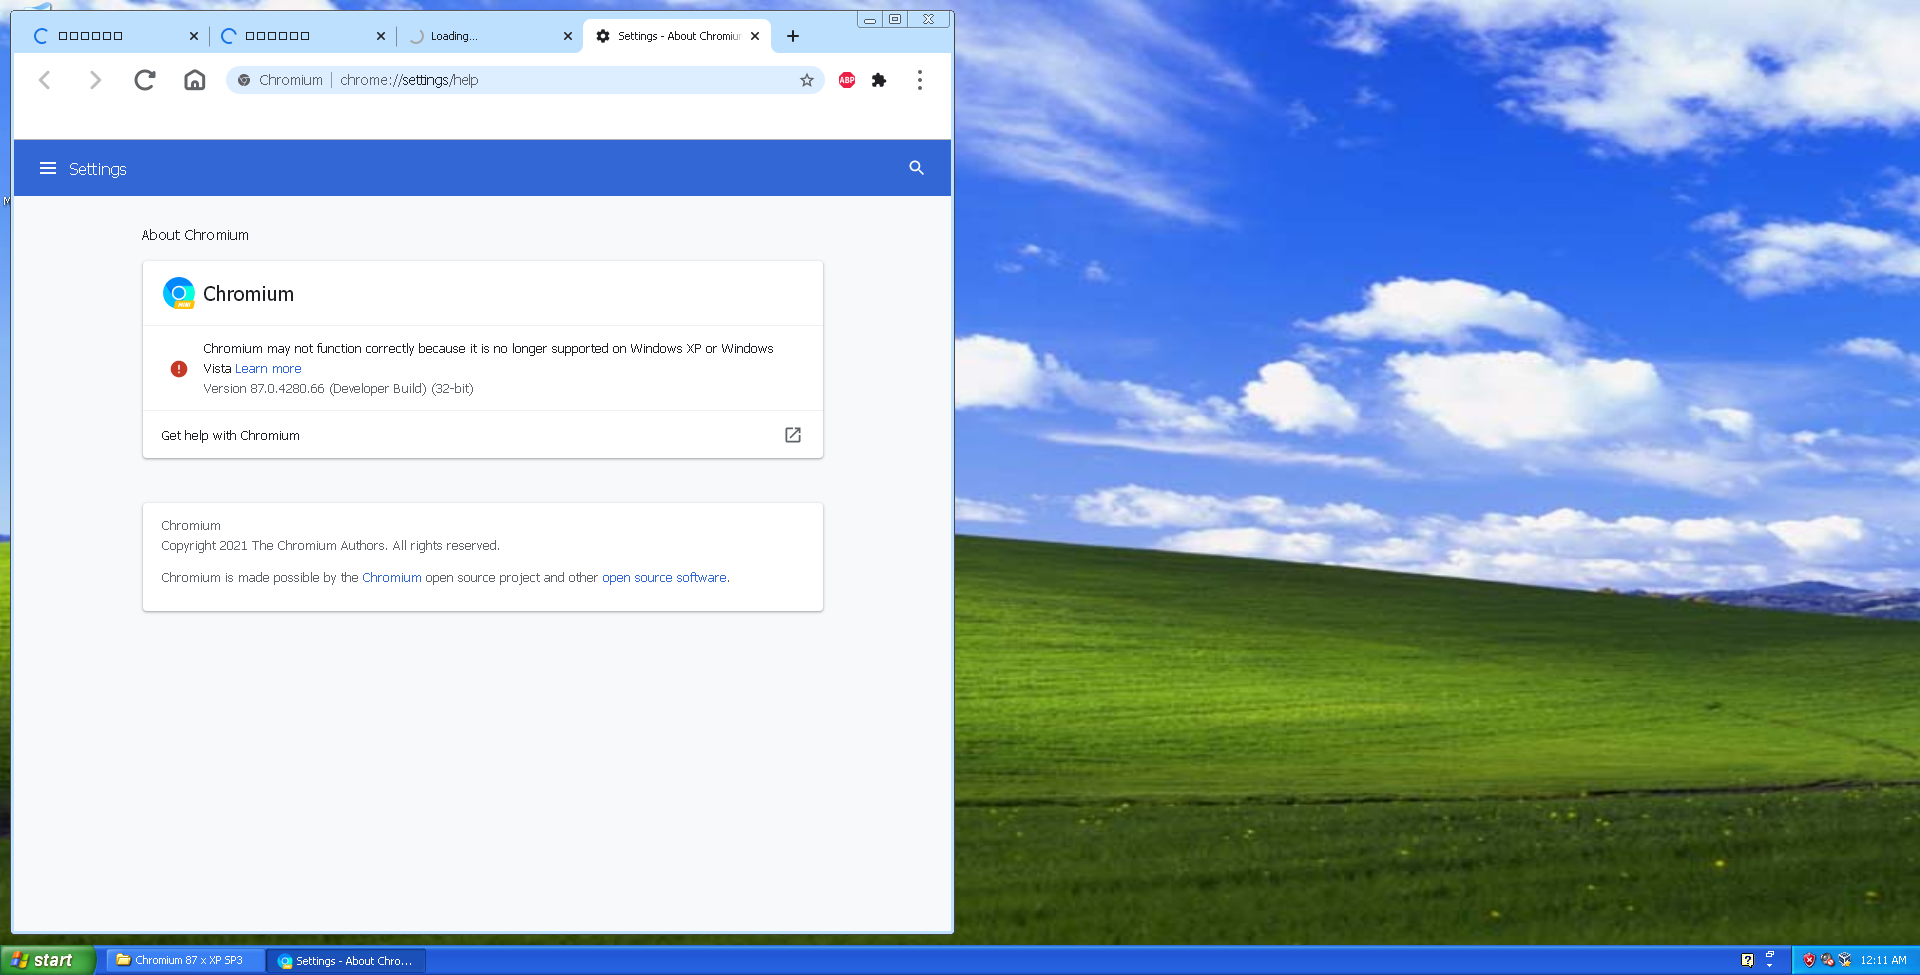This screenshot has width=1920, height=975.
Task: Close the leftmost browser tab
Action: pyautogui.click(x=194, y=36)
